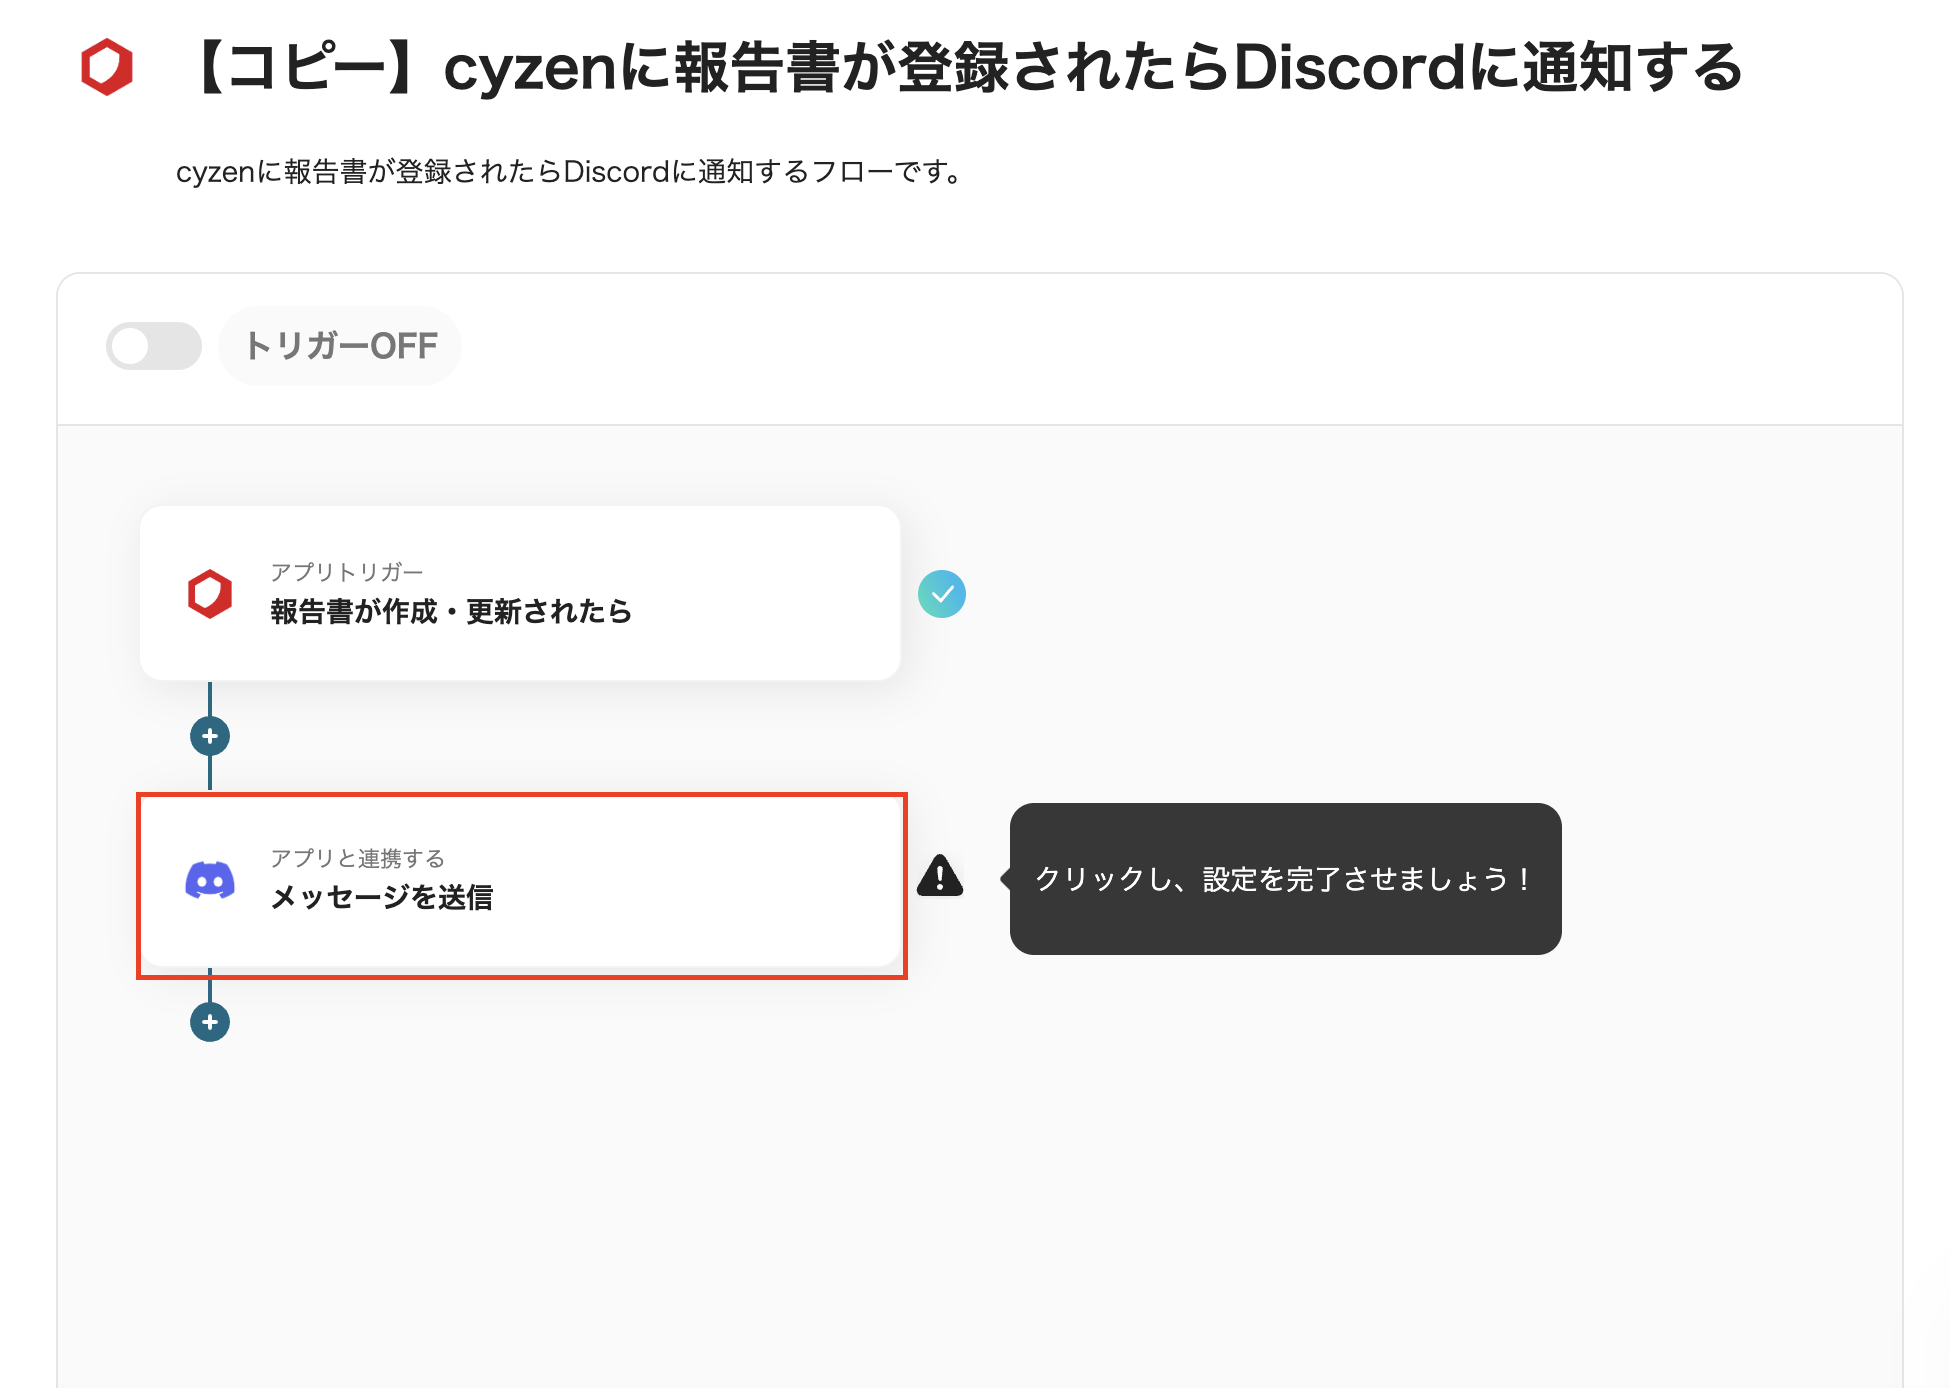Click the アプリと連携する label text
The image size is (1950, 1388).
click(x=357, y=858)
